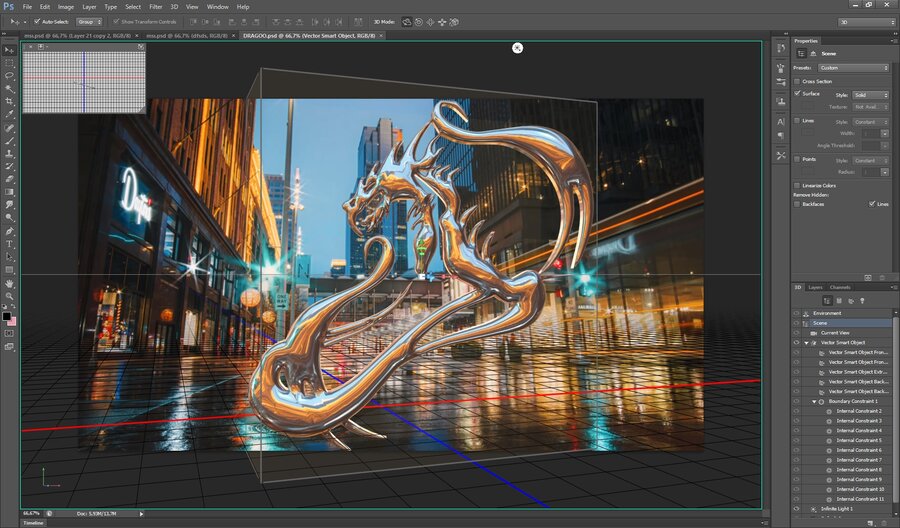Enable the Backfaces checkbox
The image size is (900, 528).
(x=797, y=204)
